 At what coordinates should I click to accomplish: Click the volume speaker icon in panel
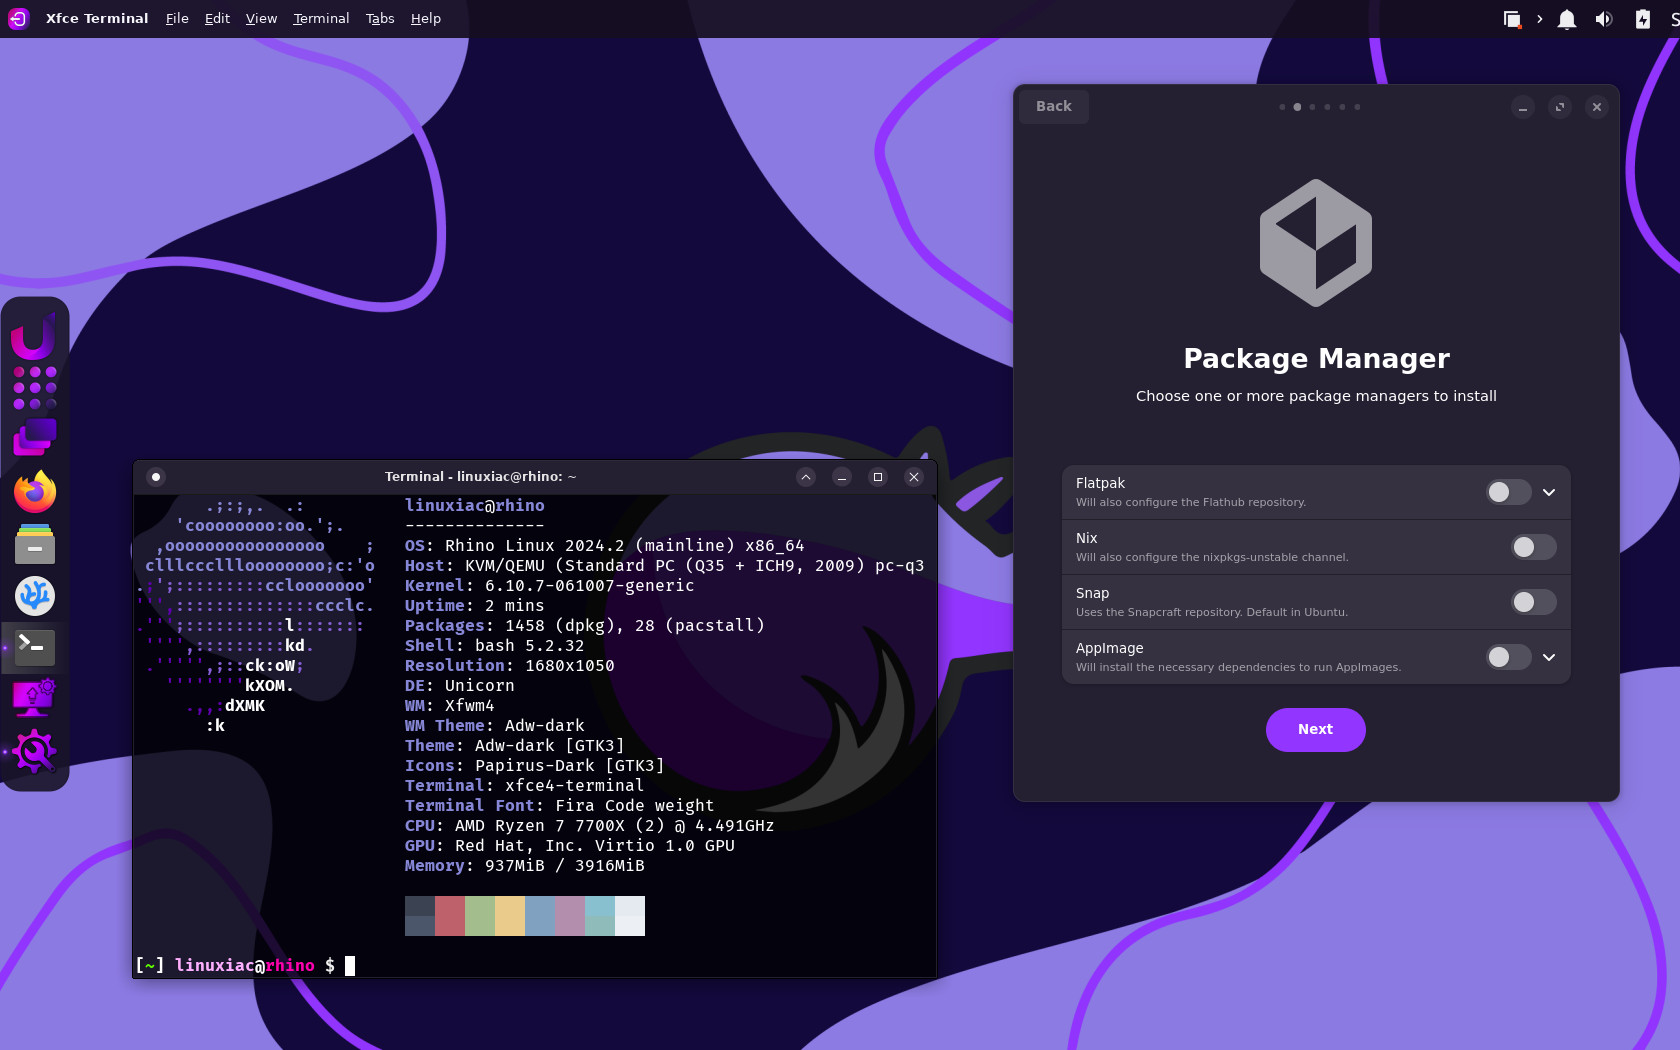click(1604, 19)
